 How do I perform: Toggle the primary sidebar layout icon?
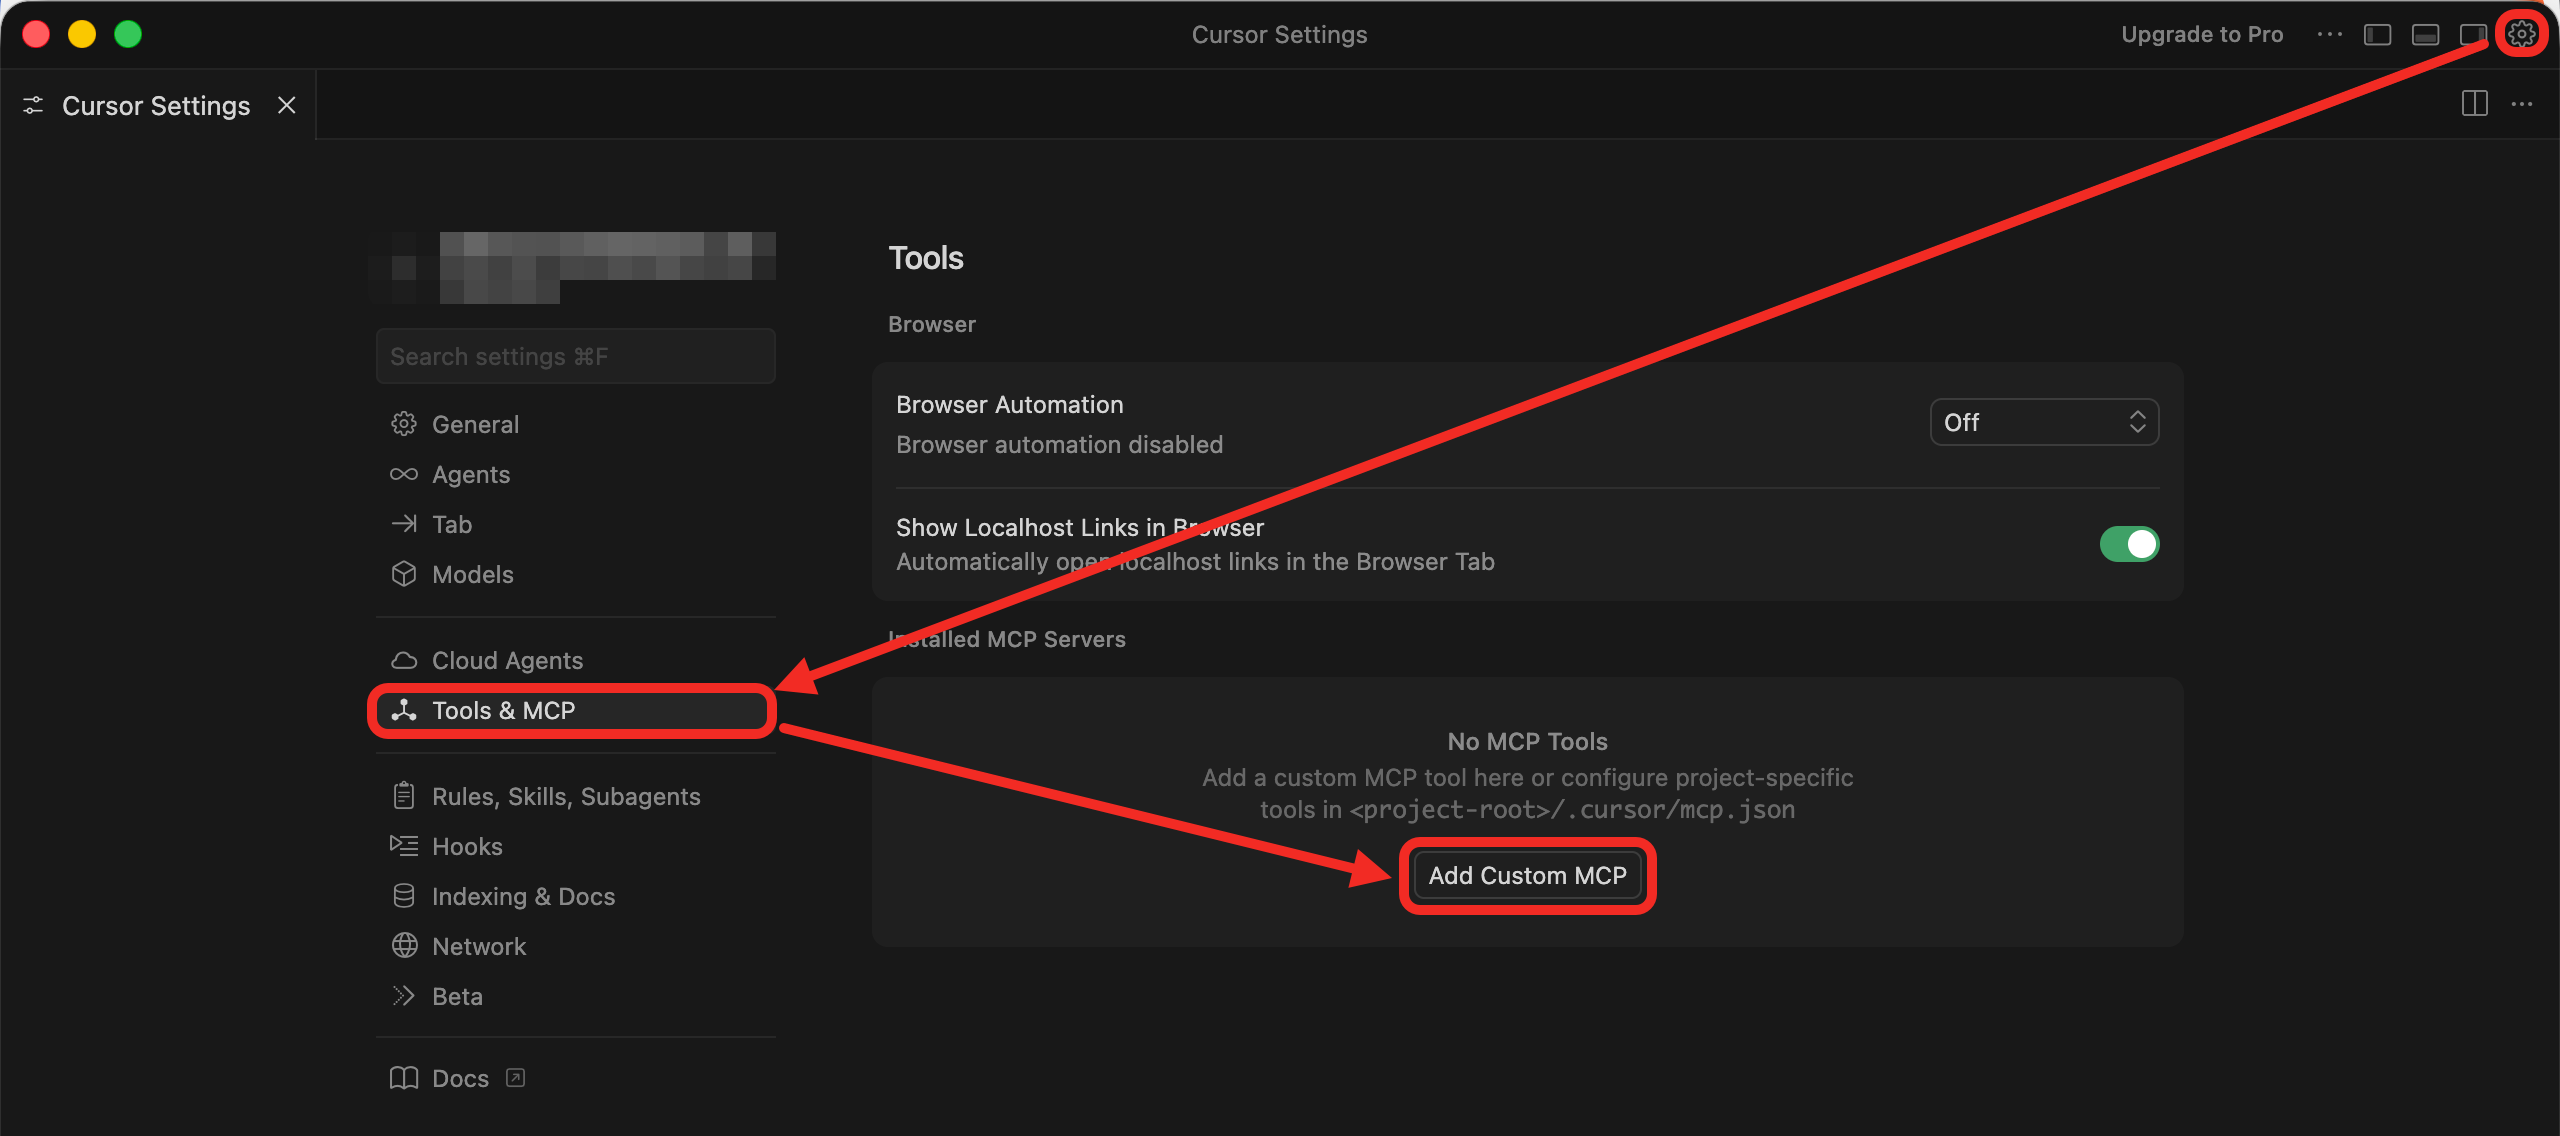pyautogui.click(x=2377, y=35)
